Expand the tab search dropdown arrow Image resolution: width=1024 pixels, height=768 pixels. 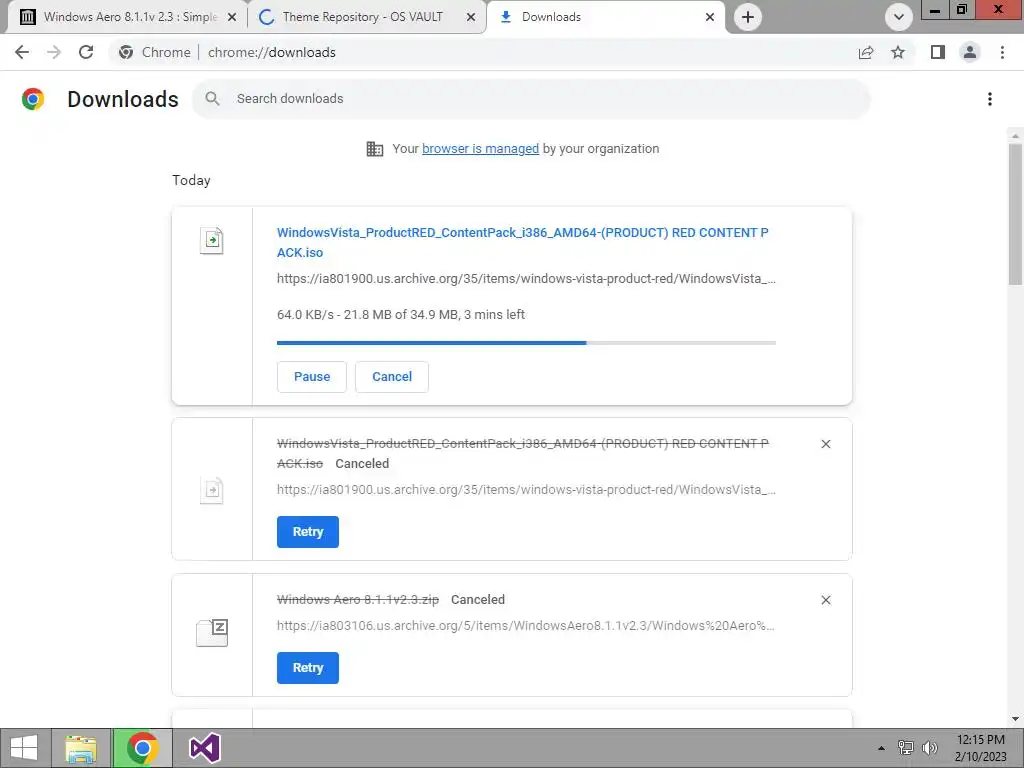[899, 17]
